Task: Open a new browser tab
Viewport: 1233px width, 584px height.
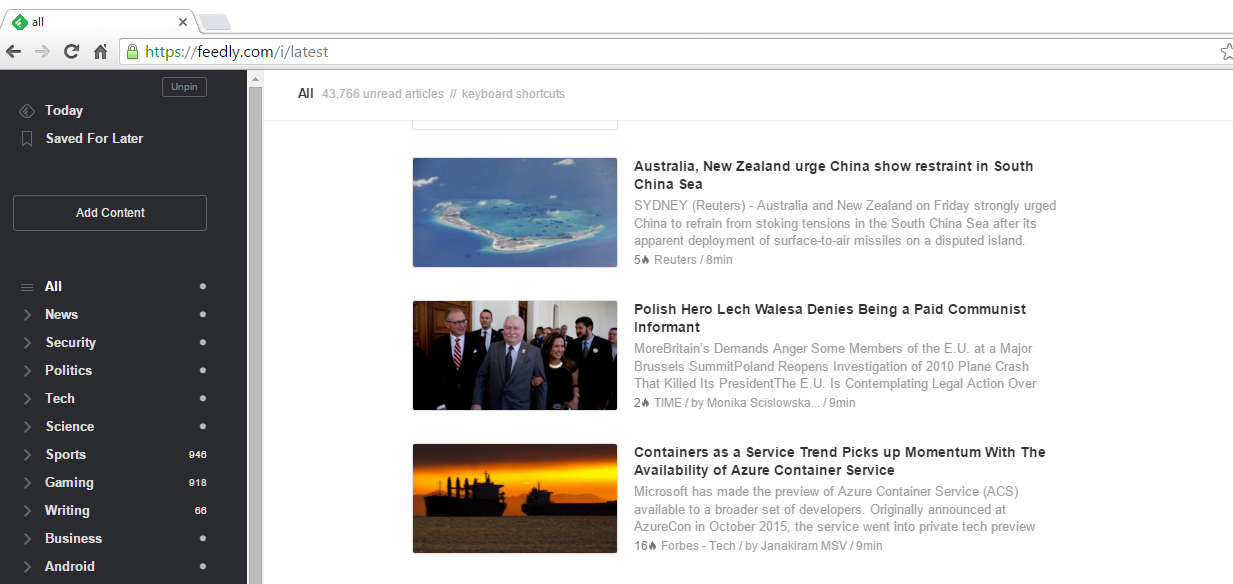Action: click(214, 22)
